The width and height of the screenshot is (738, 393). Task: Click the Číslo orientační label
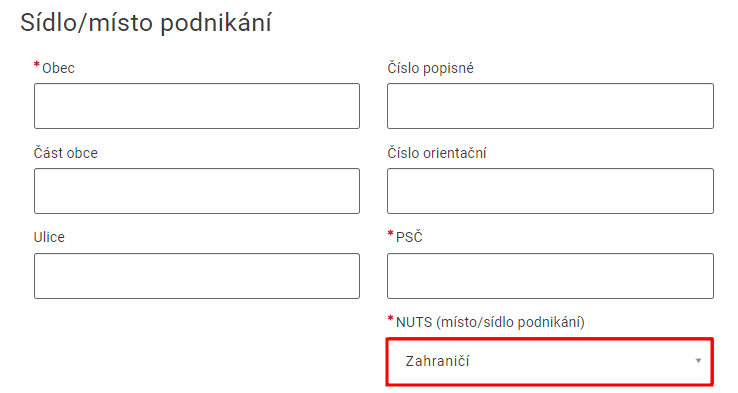coord(437,153)
